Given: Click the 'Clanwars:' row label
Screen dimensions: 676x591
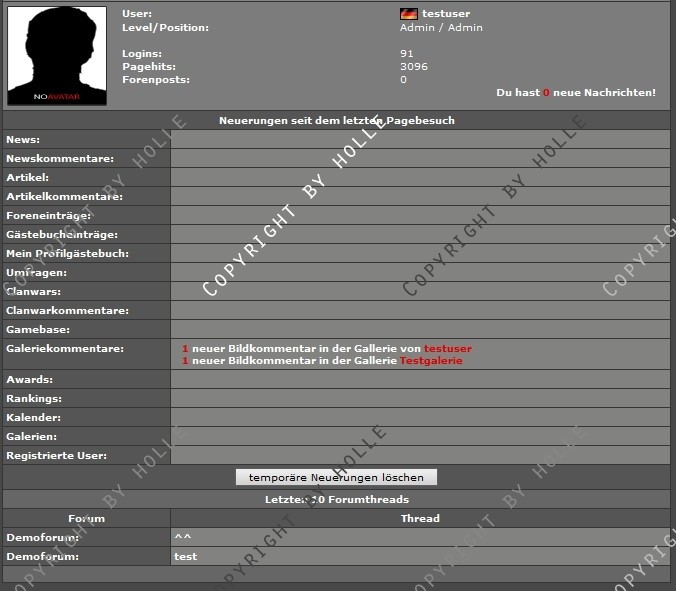Looking at the screenshot, I should pos(33,291).
